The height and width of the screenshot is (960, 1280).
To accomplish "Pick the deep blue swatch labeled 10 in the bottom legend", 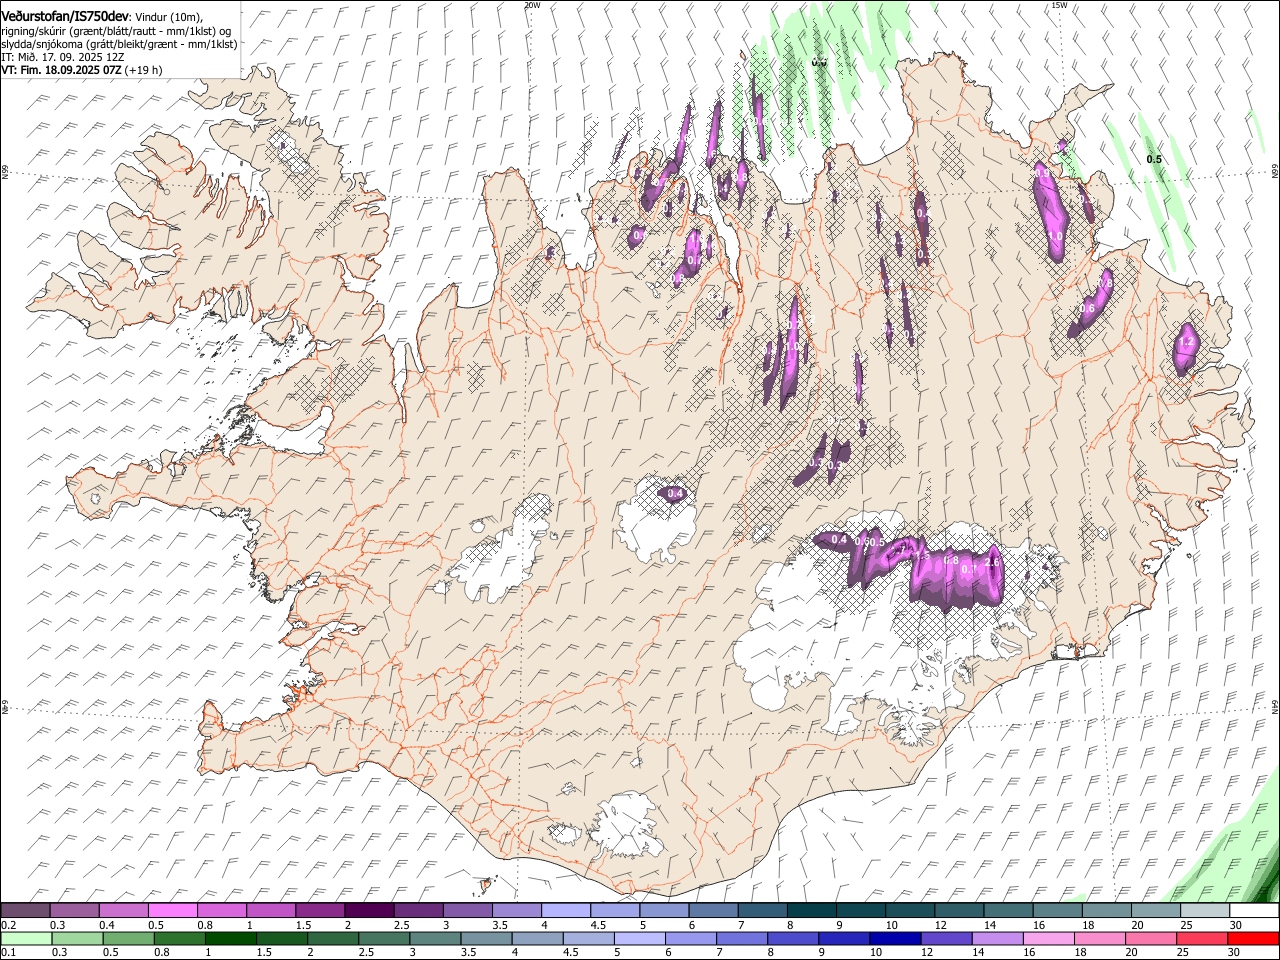I will [895, 939].
